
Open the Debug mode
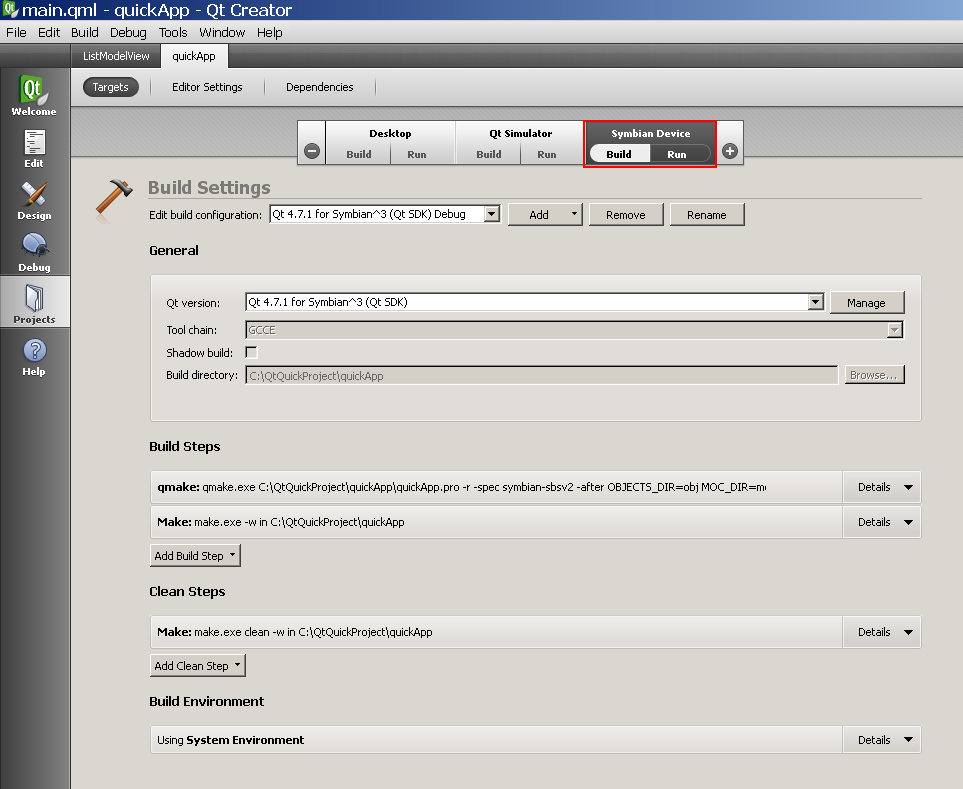pyautogui.click(x=34, y=252)
